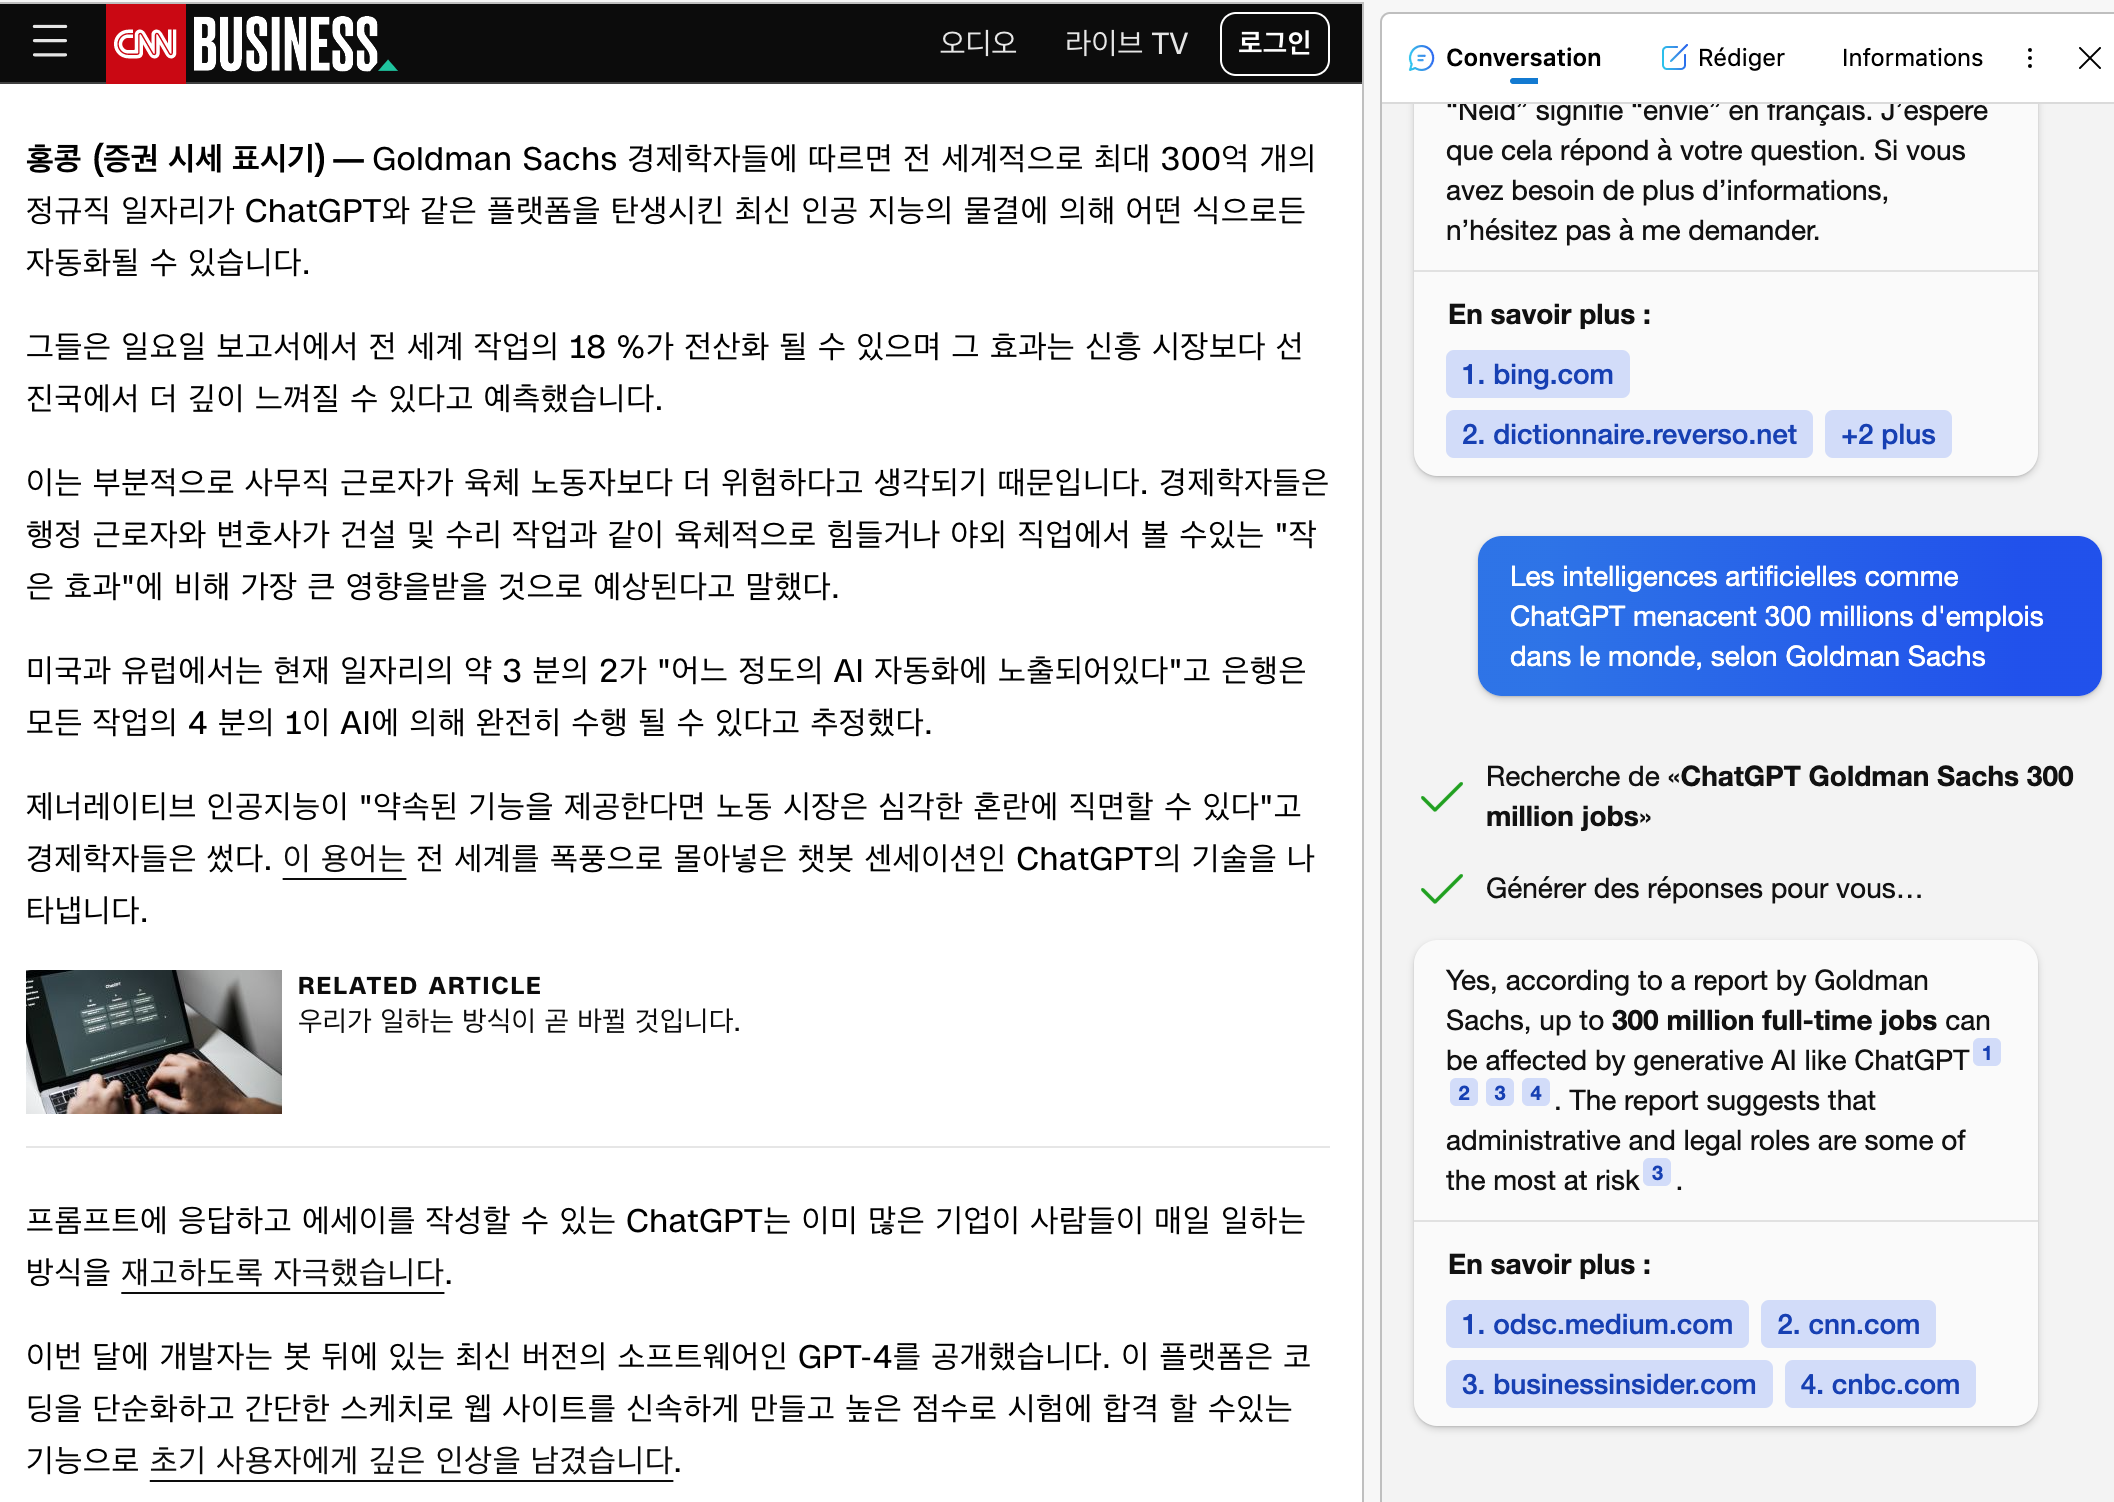Viewport: 2114px width, 1502px height.
Task: Open the 라이브 TV link
Action: 1126,43
